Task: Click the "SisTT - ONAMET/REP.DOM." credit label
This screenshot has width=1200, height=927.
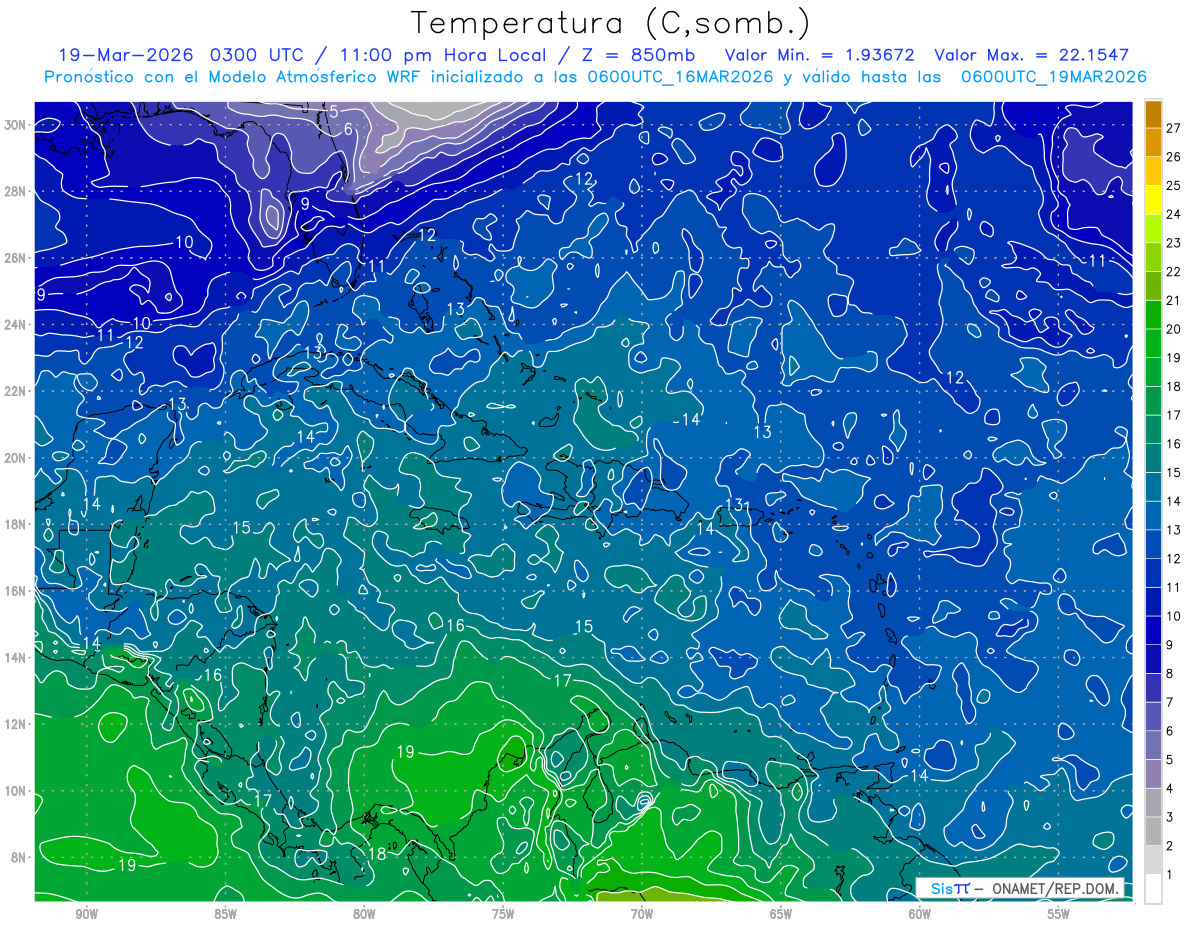Action: 1020,888
